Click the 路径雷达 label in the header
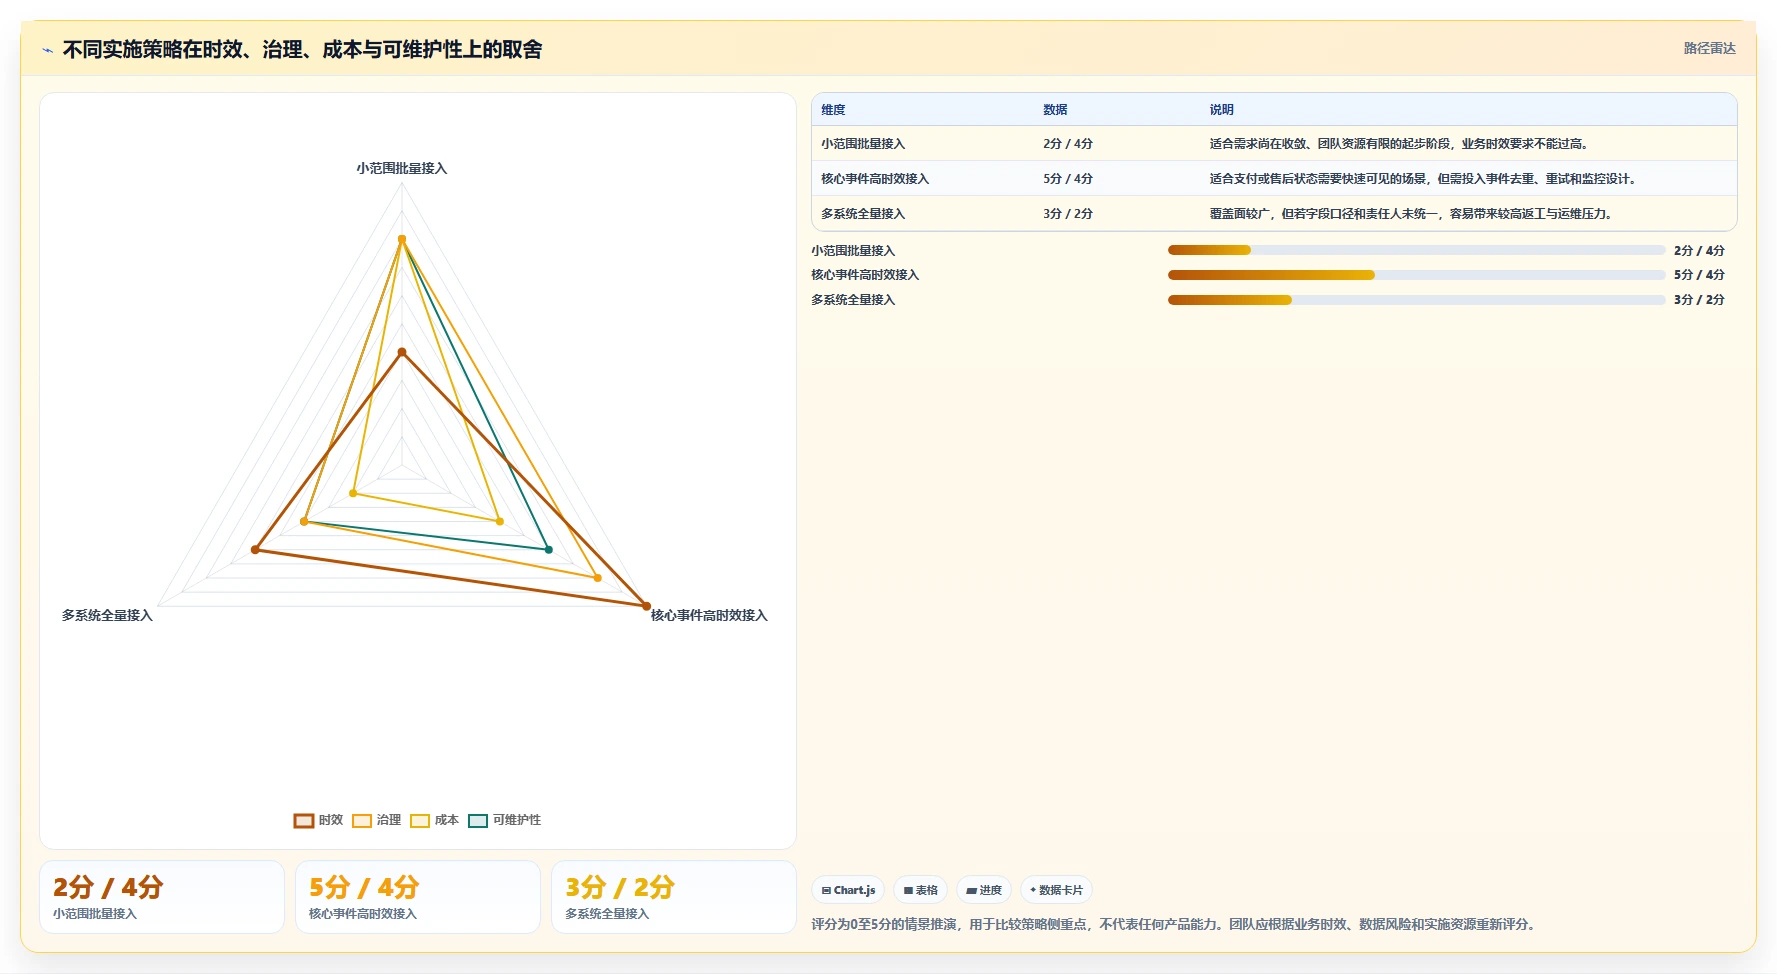 coord(1709,48)
